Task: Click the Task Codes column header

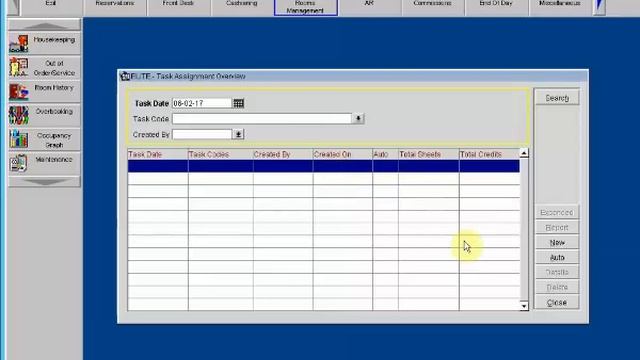Action: pyautogui.click(x=220, y=154)
